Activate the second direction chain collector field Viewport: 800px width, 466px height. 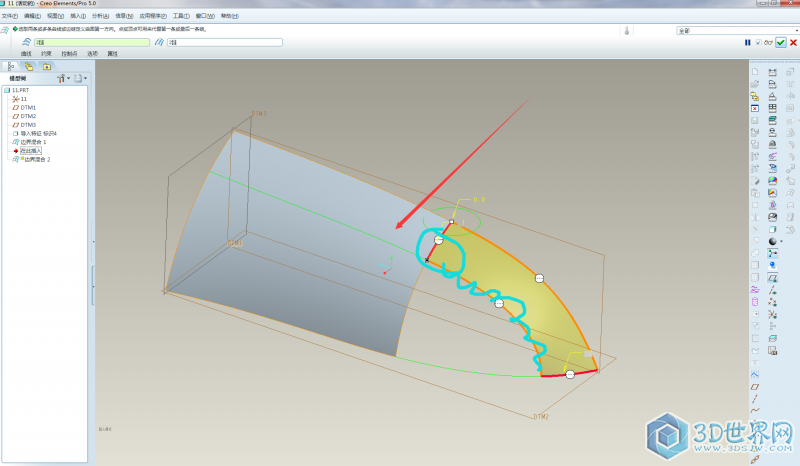click(225, 42)
